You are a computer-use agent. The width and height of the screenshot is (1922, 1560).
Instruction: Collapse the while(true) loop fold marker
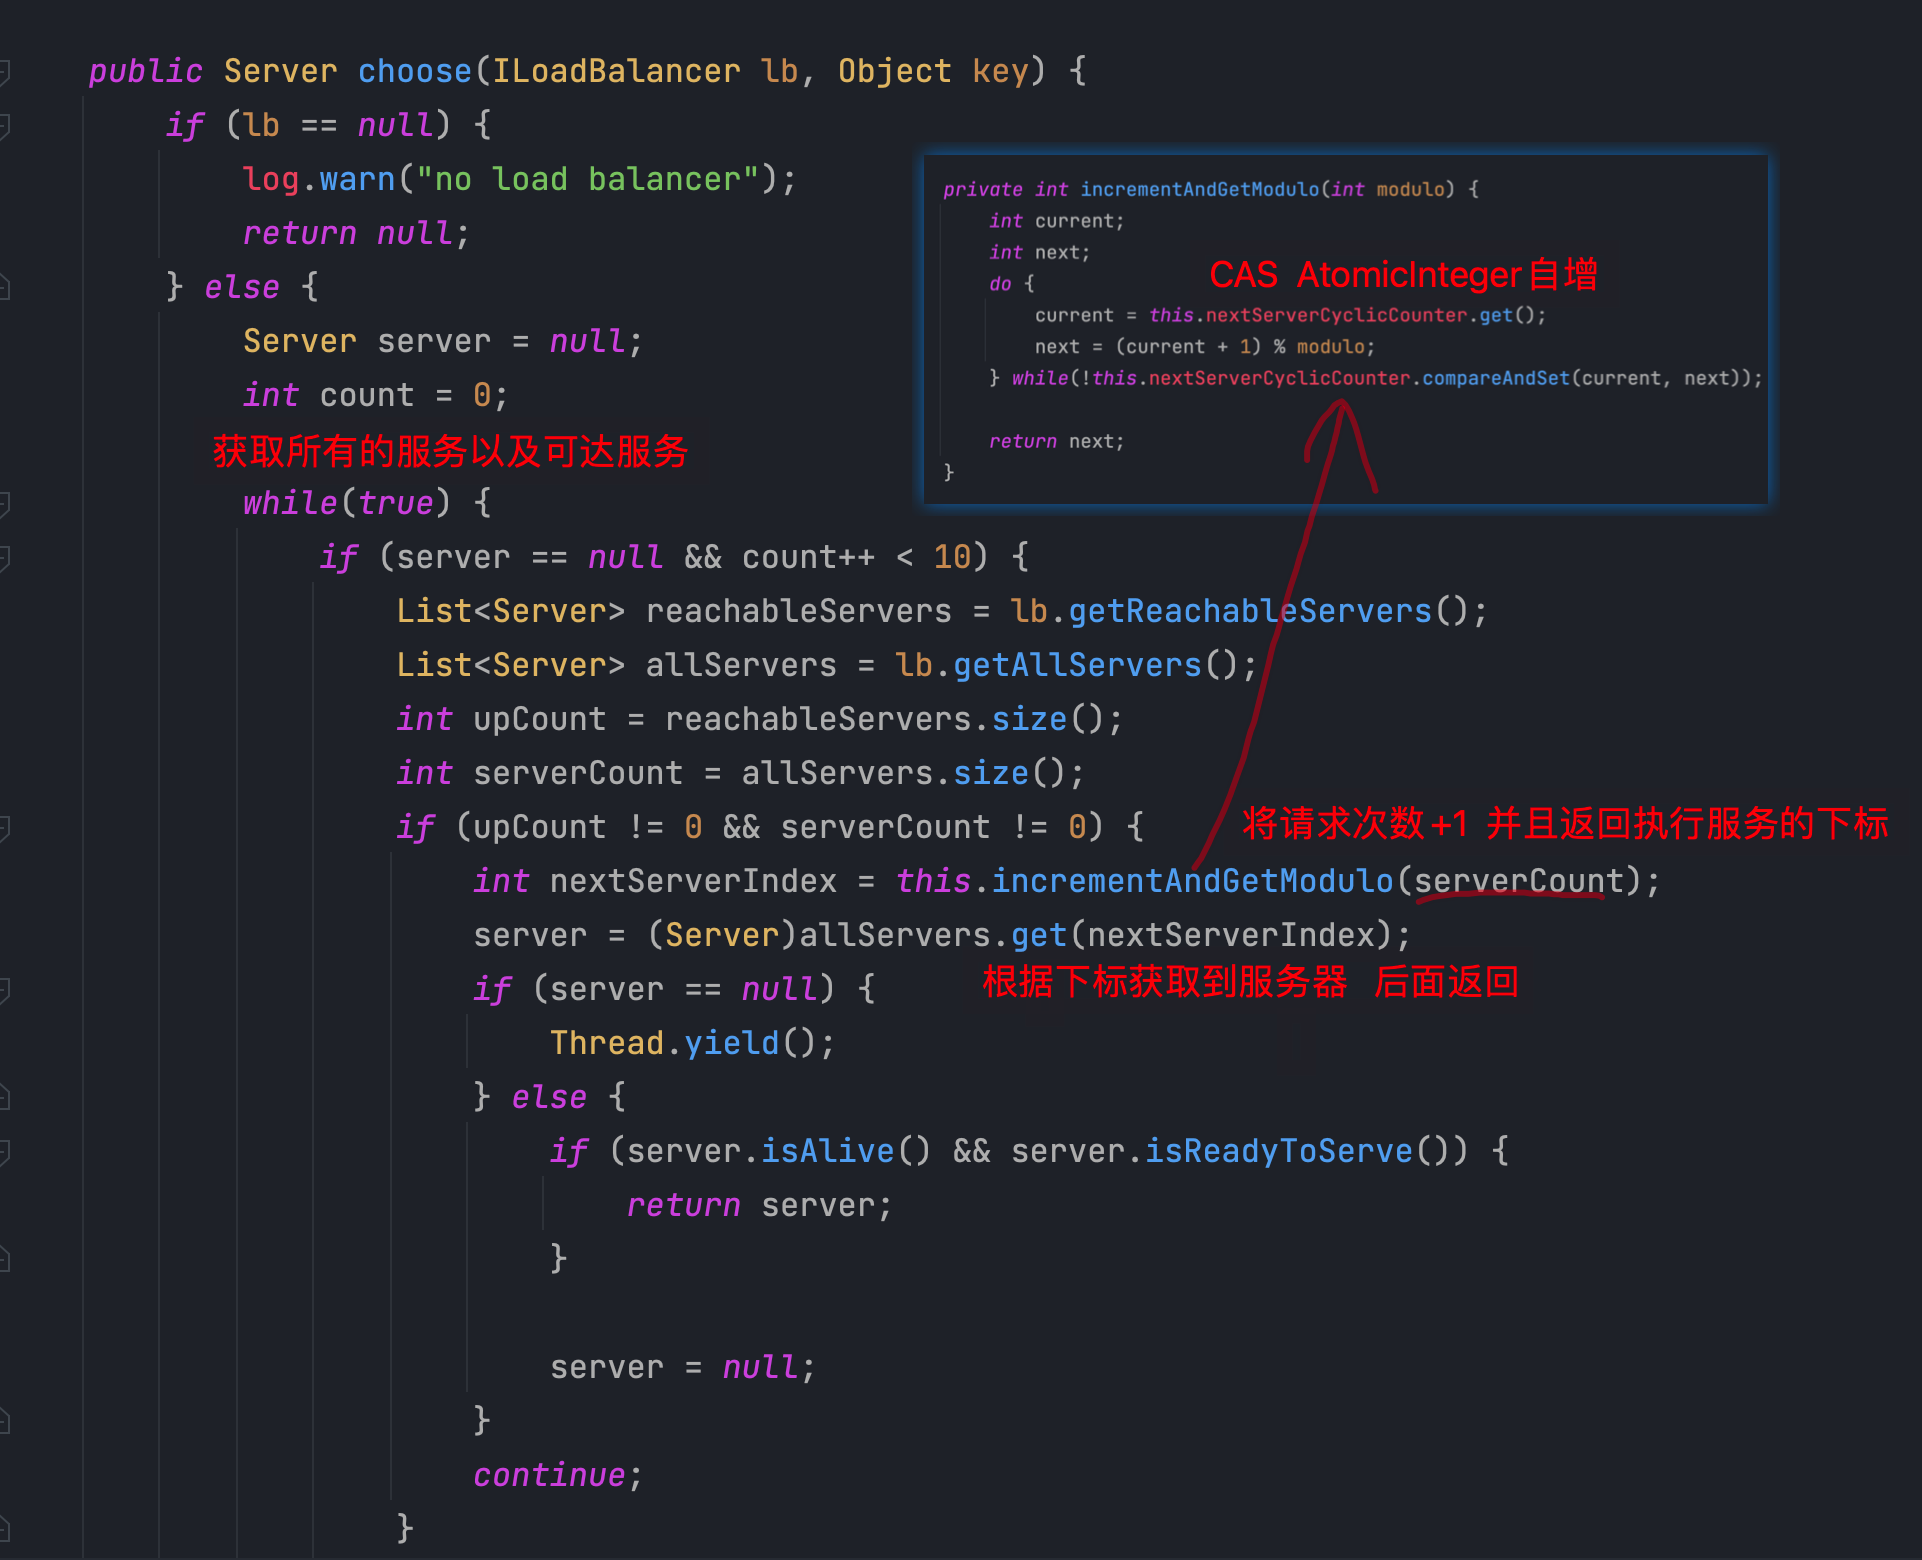pyautogui.click(x=4, y=504)
